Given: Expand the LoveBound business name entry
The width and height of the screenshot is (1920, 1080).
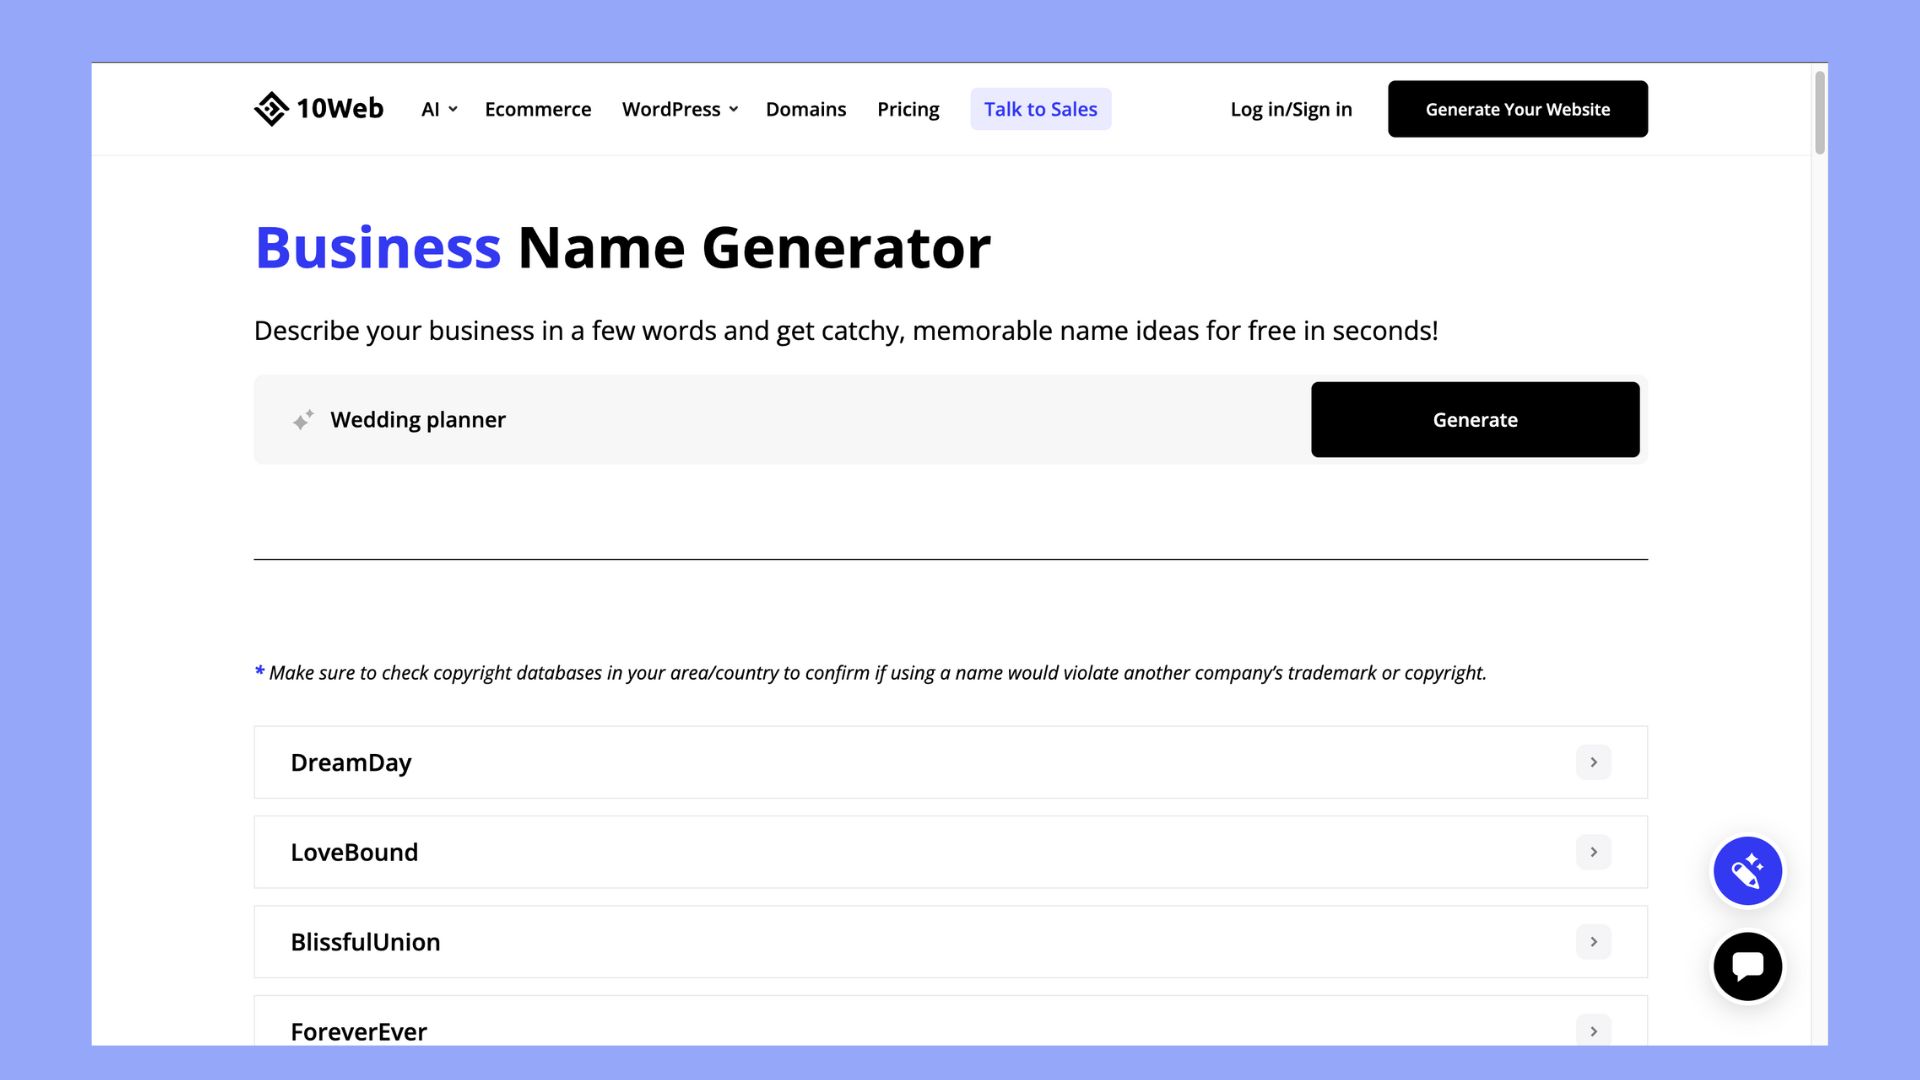Looking at the screenshot, I should tap(1594, 852).
